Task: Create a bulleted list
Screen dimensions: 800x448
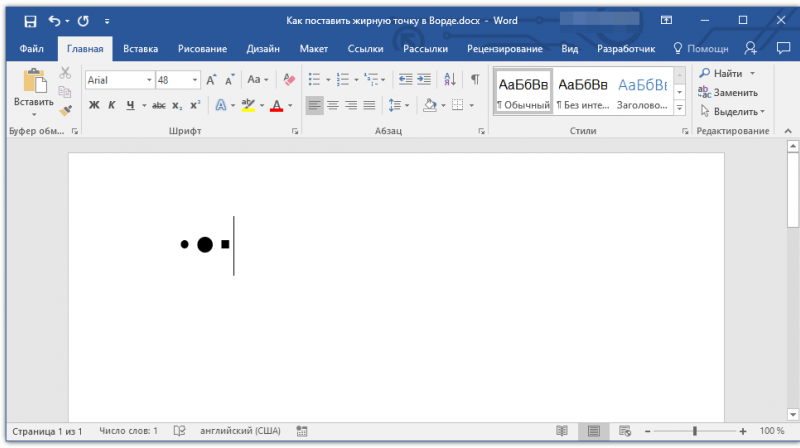Action: (314, 80)
